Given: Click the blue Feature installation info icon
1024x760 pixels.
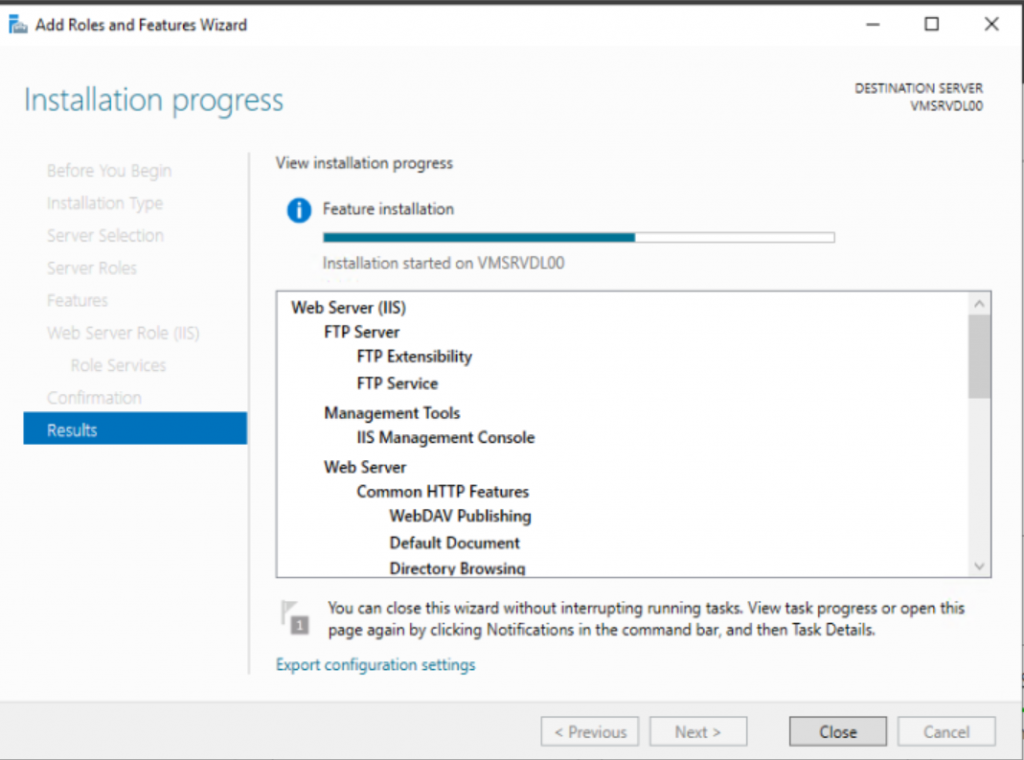Looking at the screenshot, I should tap(297, 210).
